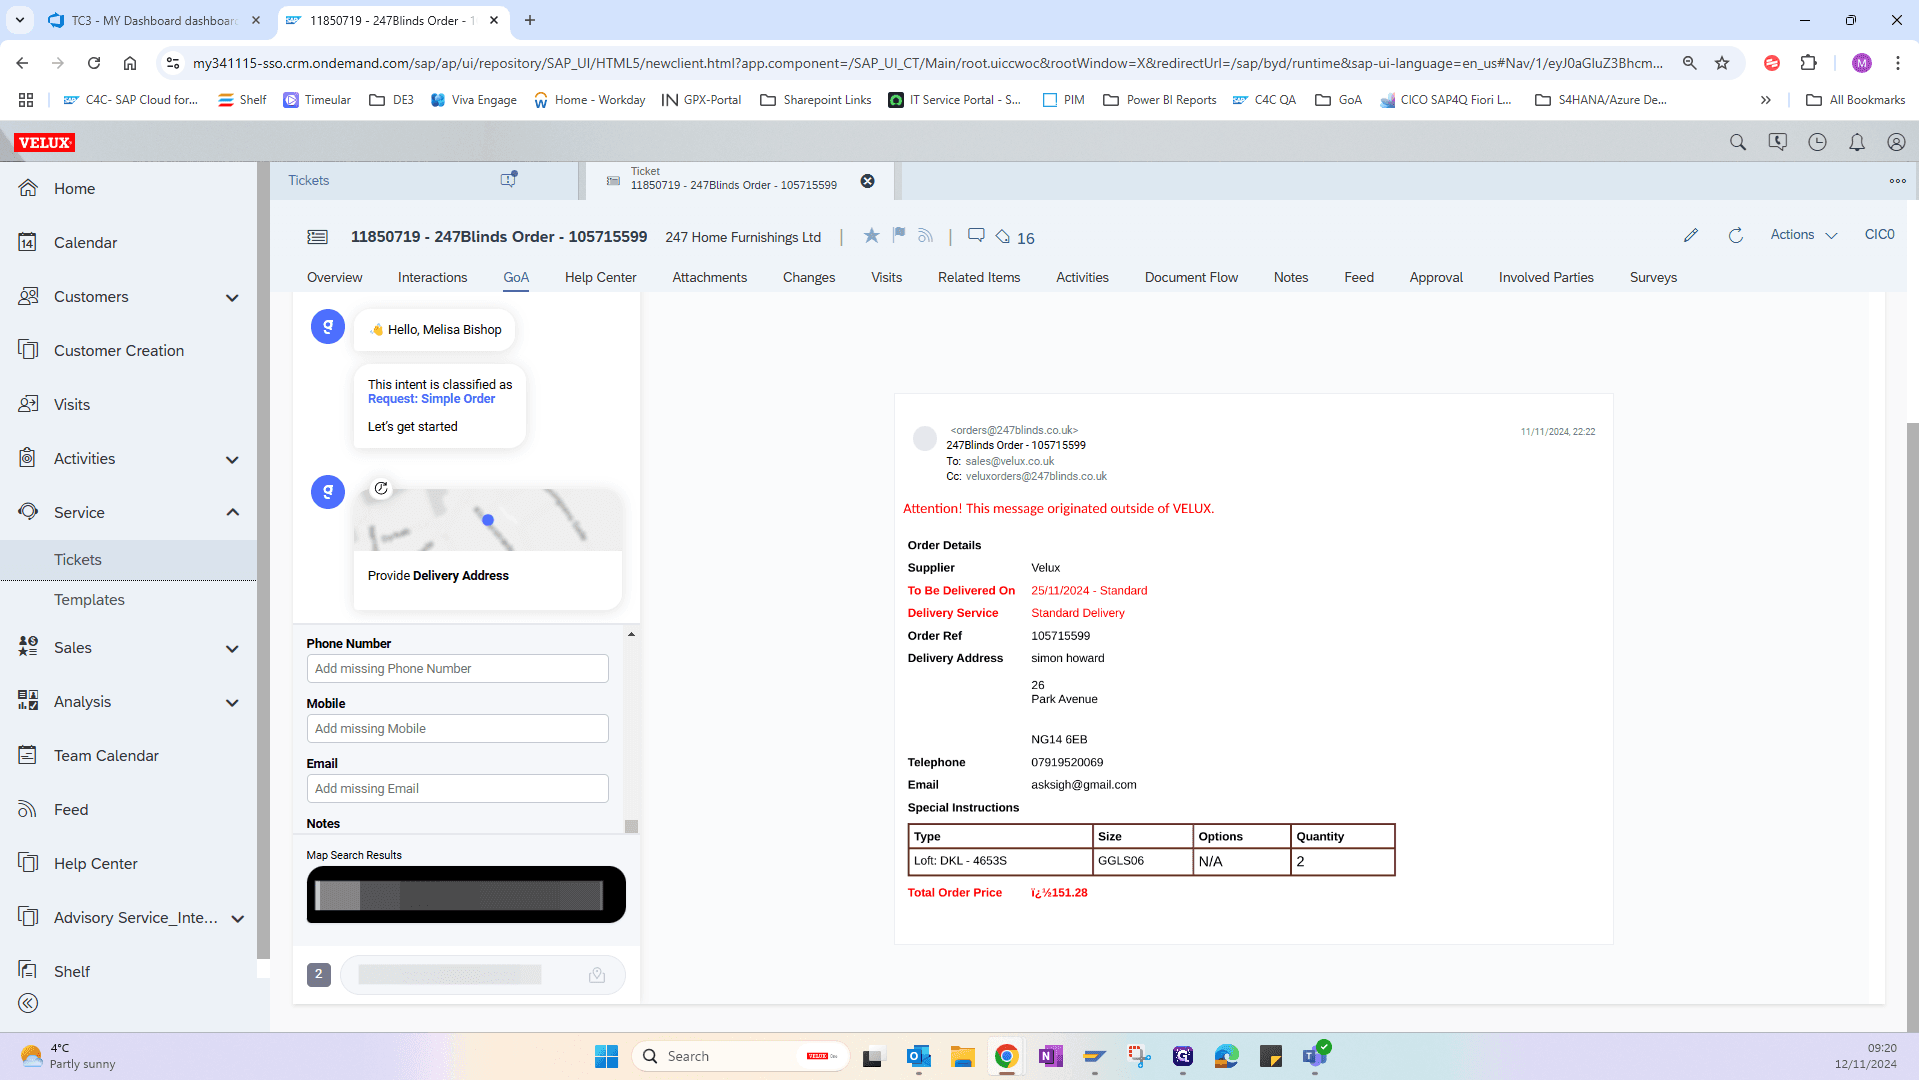The width and height of the screenshot is (1919, 1080).
Task: Open the user profile icon in the header
Action: (x=1896, y=142)
